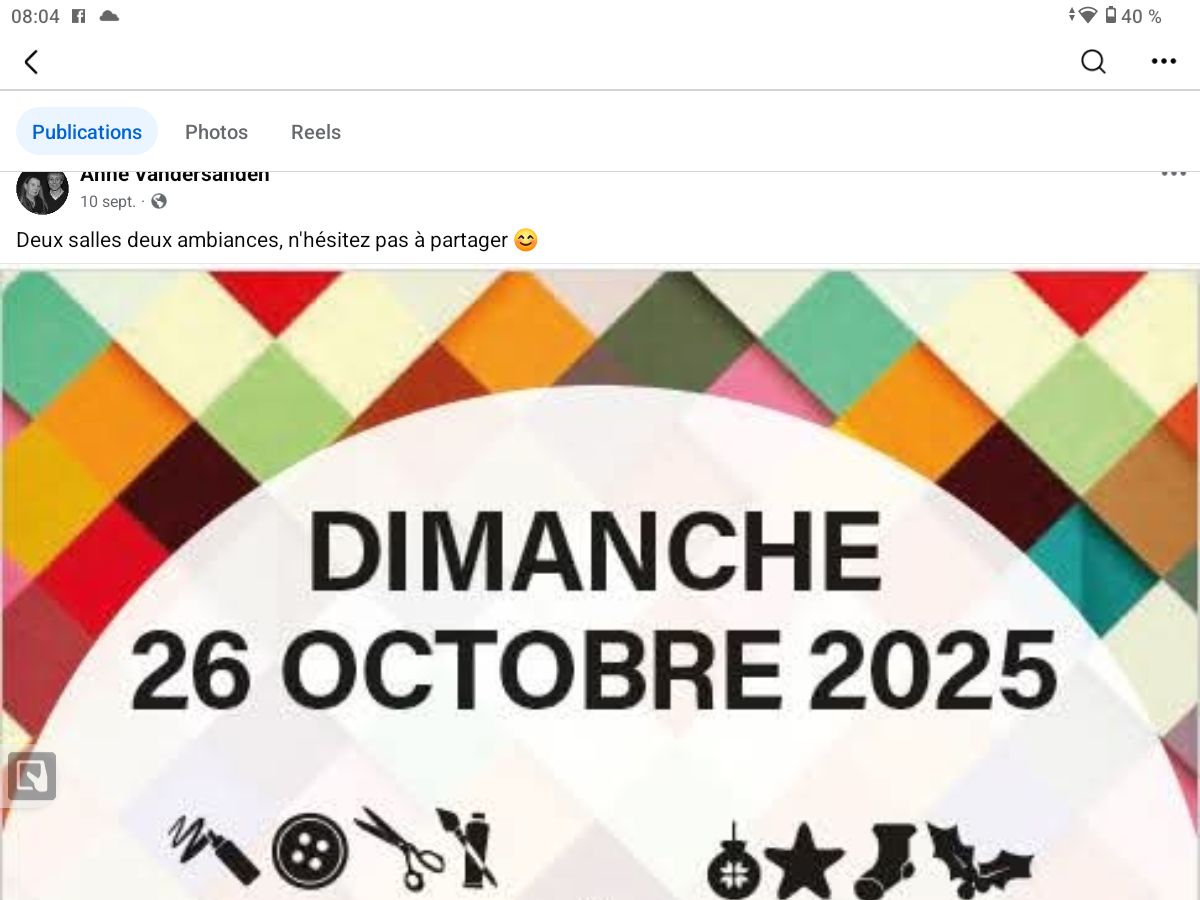The height and width of the screenshot is (900, 1200).
Task: Tap cloud icon in status bar
Action: click(109, 16)
